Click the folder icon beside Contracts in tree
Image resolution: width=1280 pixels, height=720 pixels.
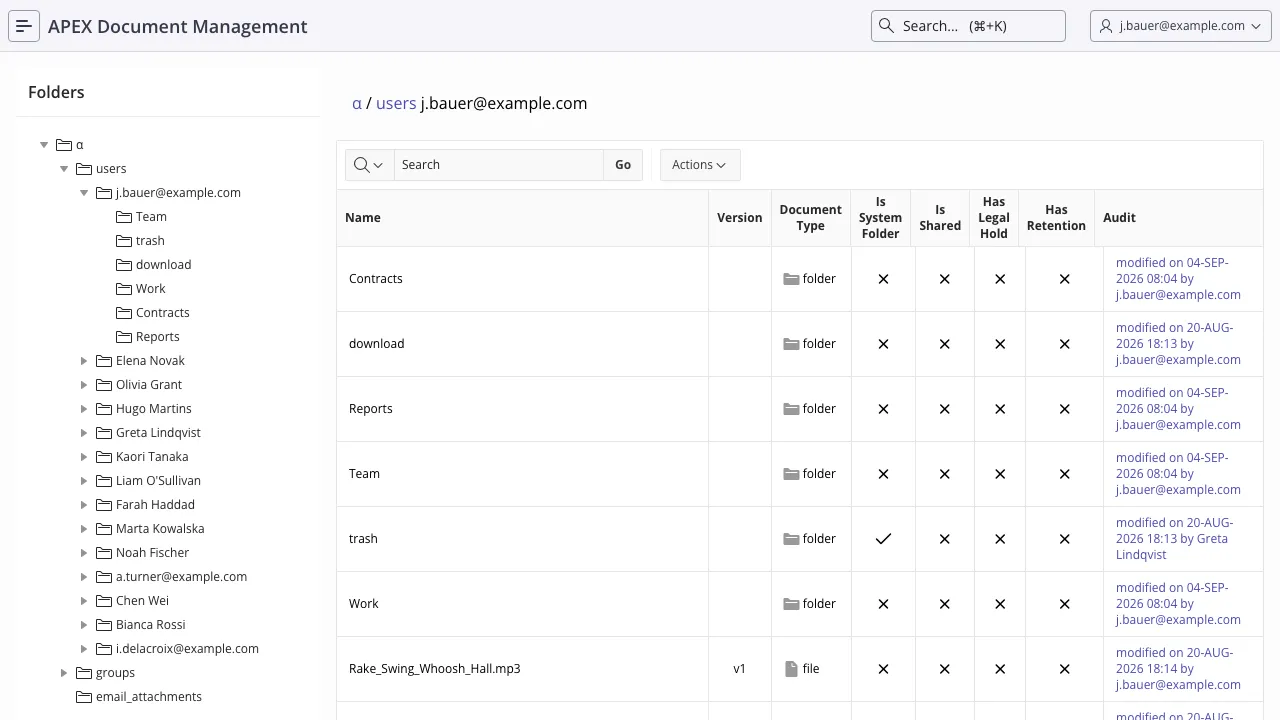coord(124,313)
